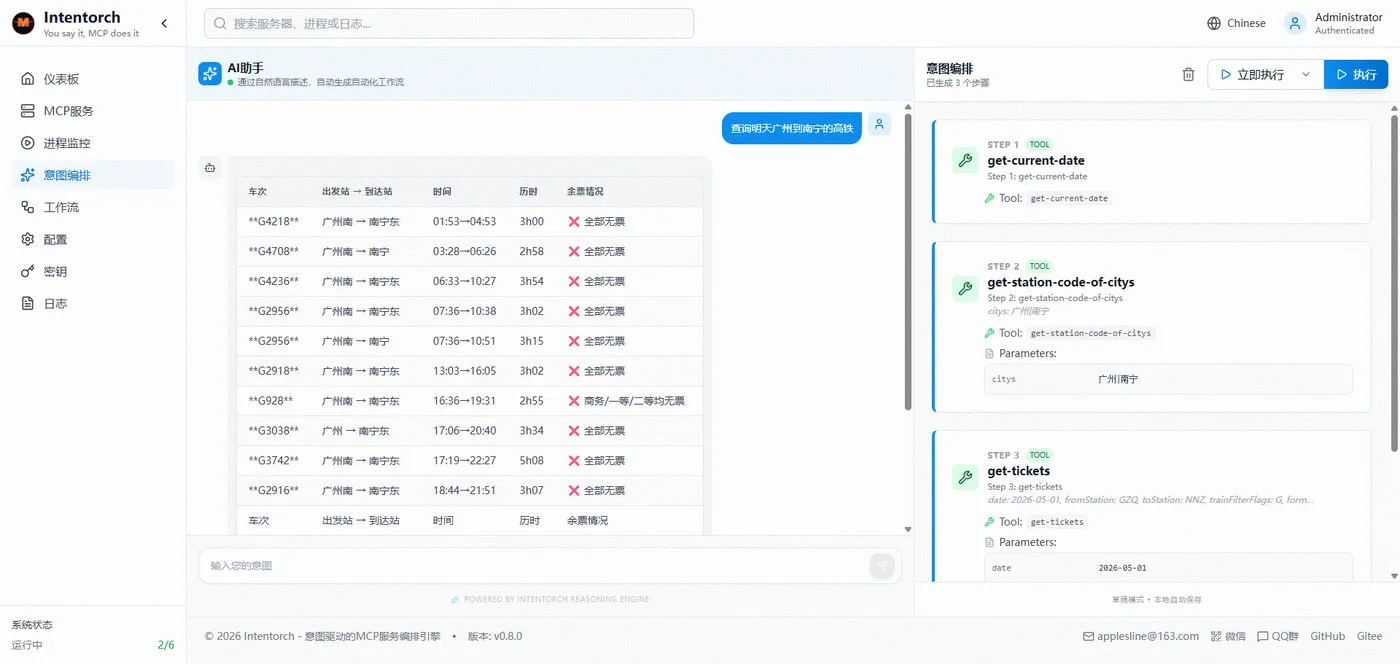The width and height of the screenshot is (1400, 664).
Task: Click the 意图编排 sparkle icon in sidebar
Action: 28,175
